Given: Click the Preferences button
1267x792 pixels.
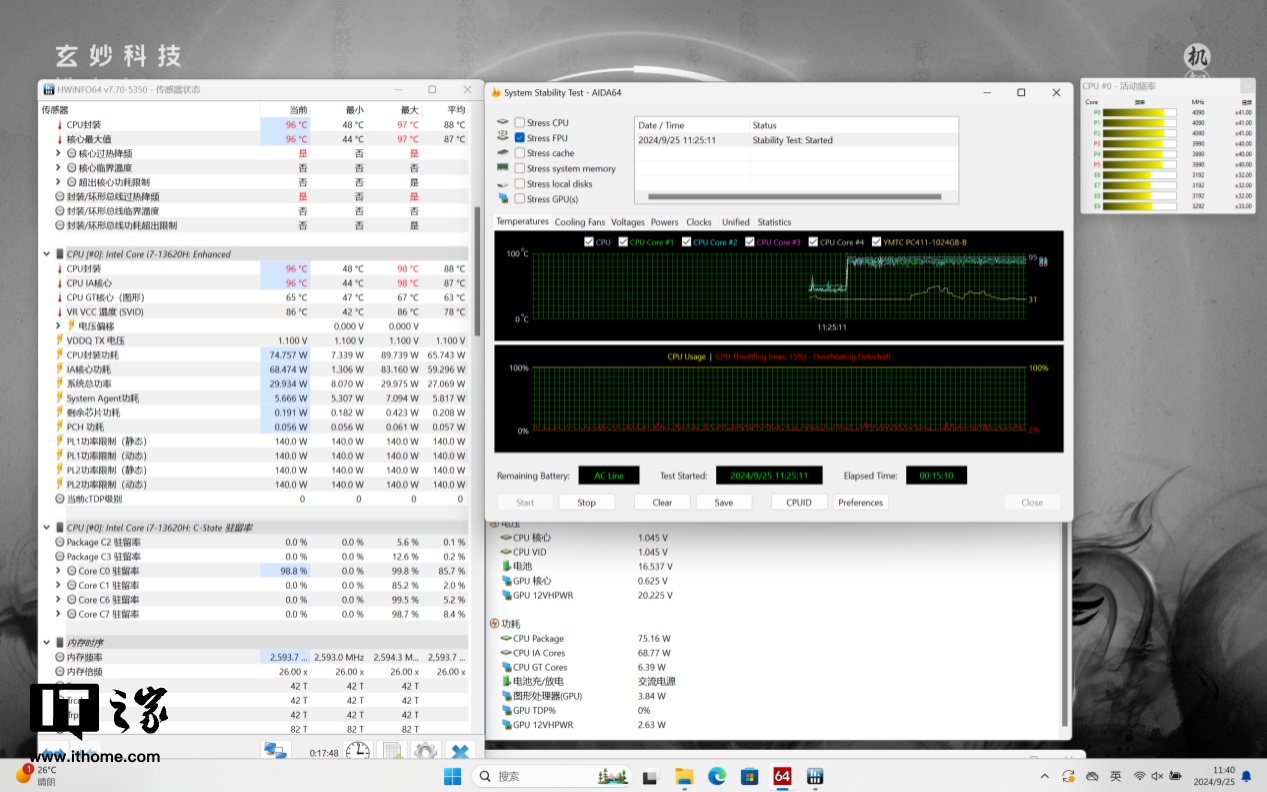Looking at the screenshot, I should tap(860, 502).
